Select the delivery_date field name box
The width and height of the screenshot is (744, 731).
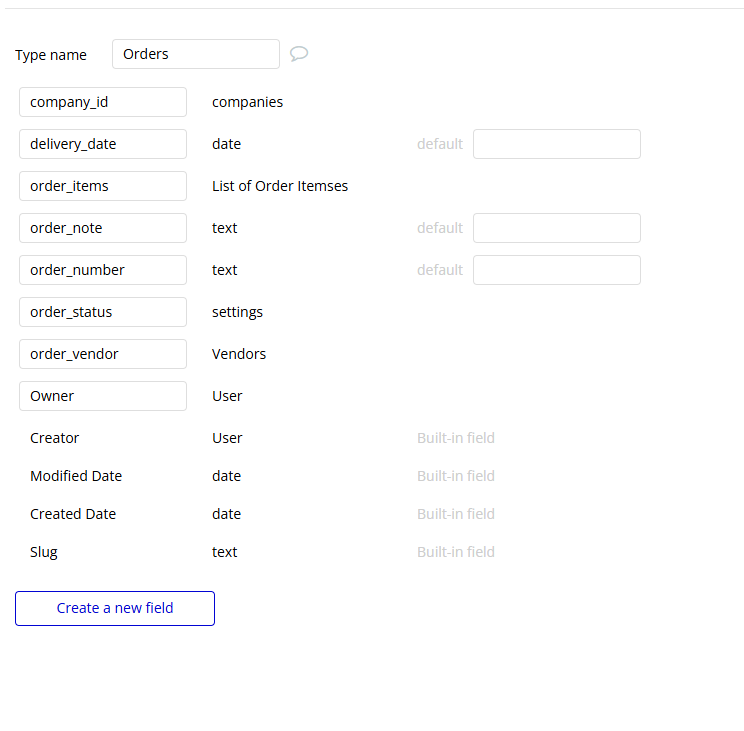coord(102,144)
